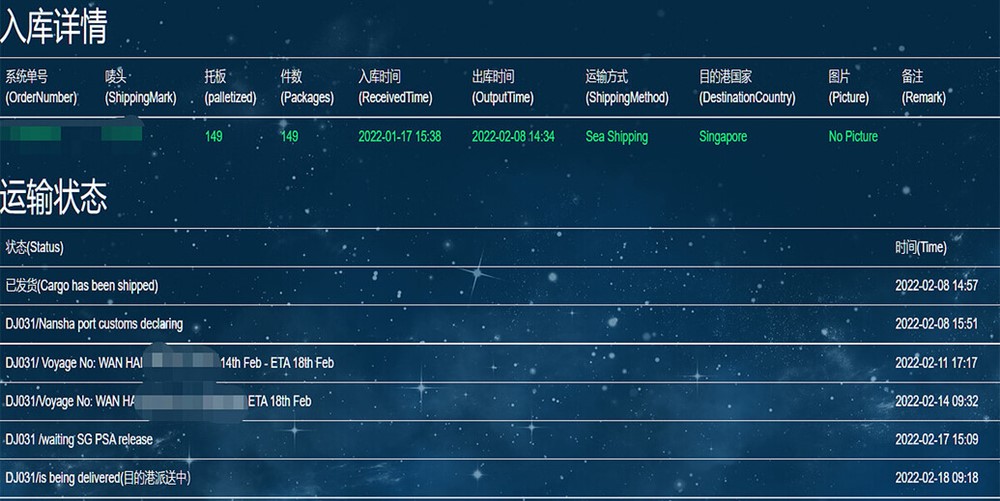Select the Cargo has been shipped status
Screen dimensions: 1000x501
tap(82, 286)
